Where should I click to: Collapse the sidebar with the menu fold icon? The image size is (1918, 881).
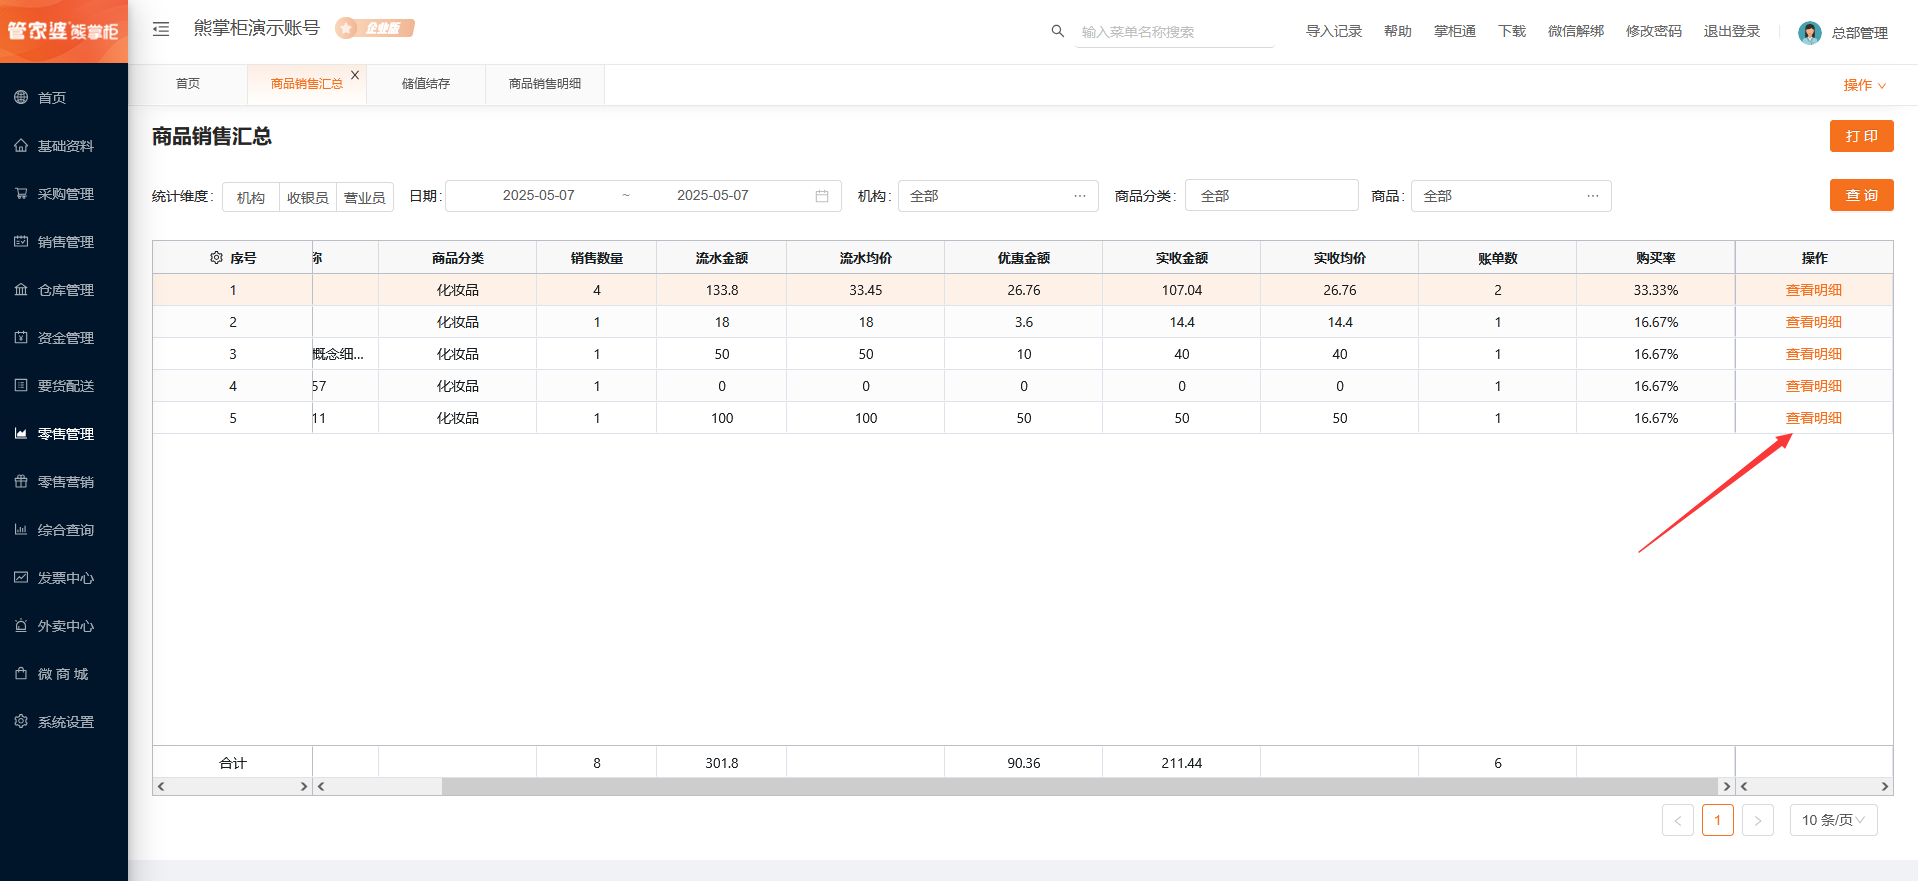[x=161, y=29]
